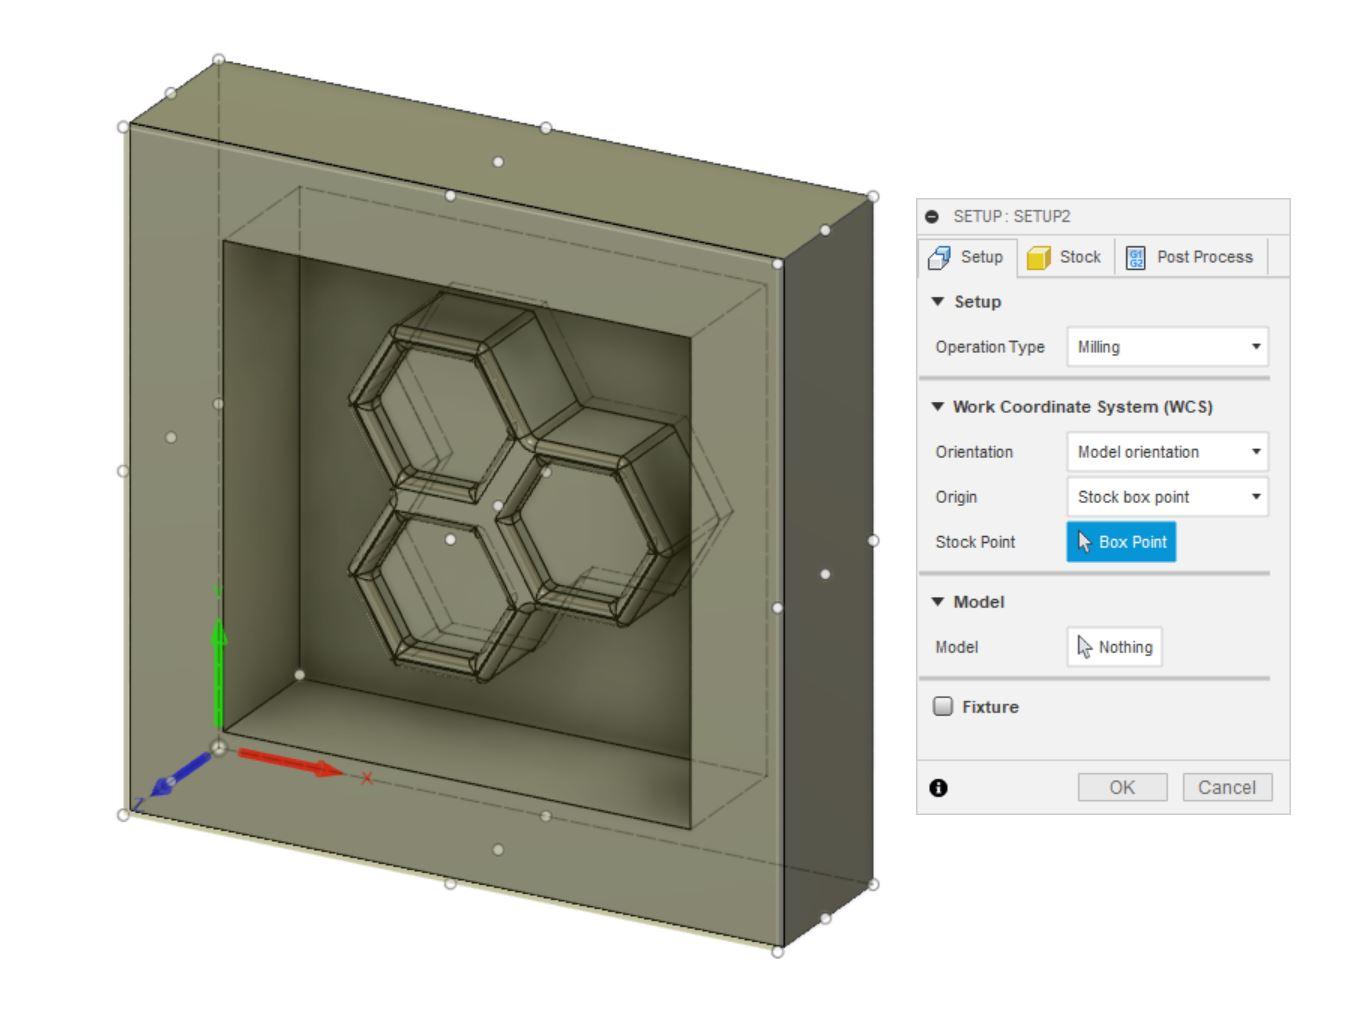Collapse the Model section
Viewport: 1364px width, 1020px height.
pos(937,601)
